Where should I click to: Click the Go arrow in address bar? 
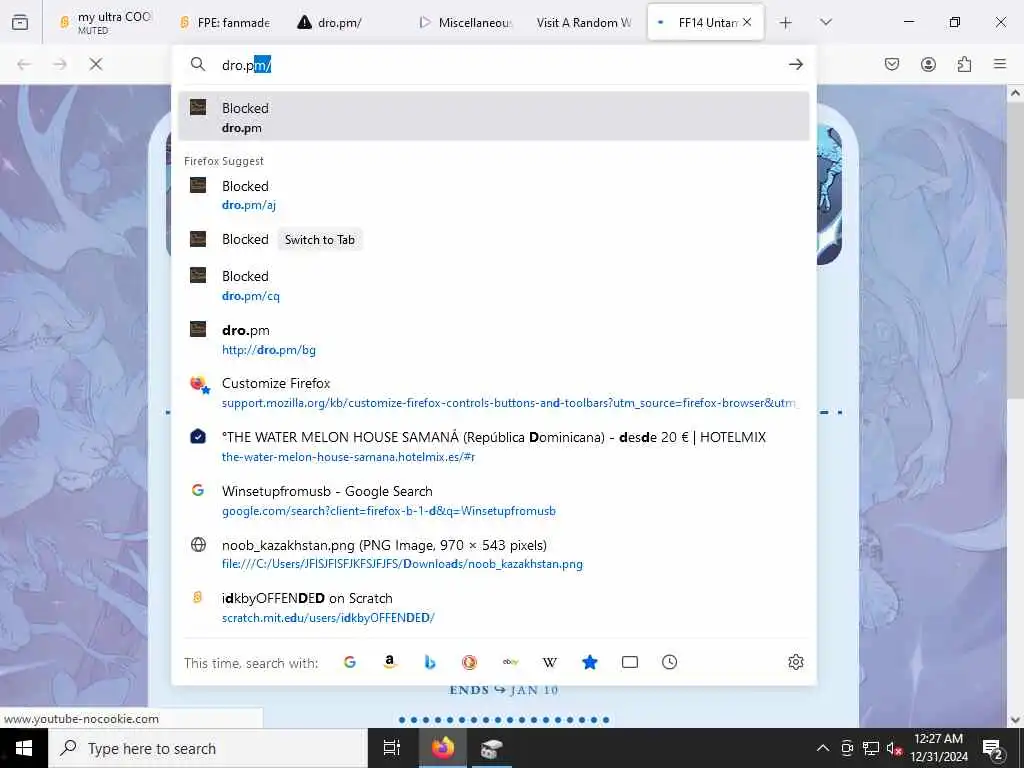[795, 64]
